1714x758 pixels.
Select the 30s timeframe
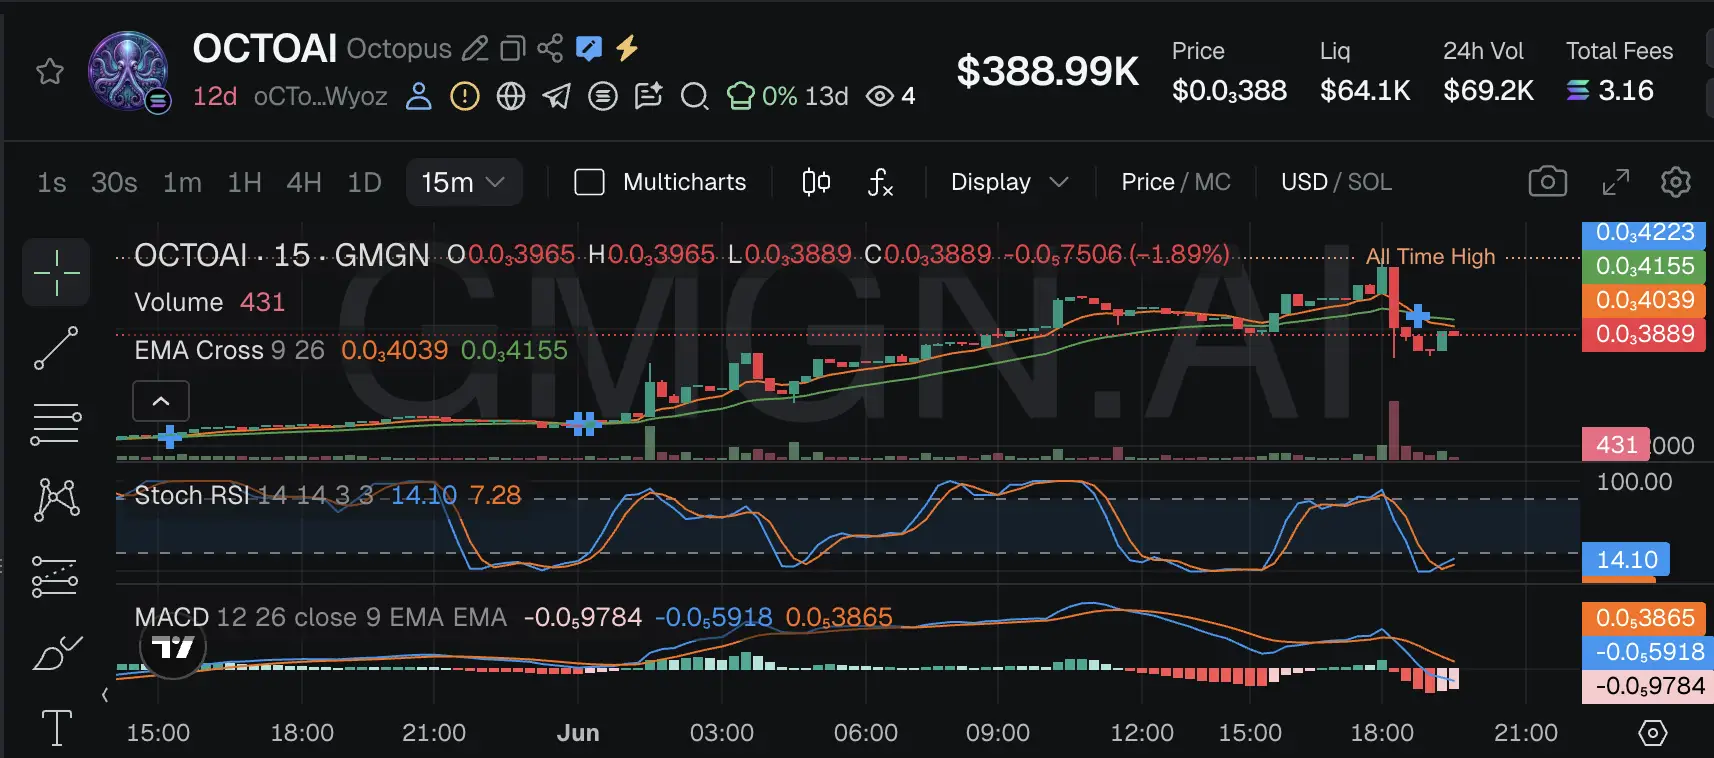pyautogui.click(x=114, y=182)
